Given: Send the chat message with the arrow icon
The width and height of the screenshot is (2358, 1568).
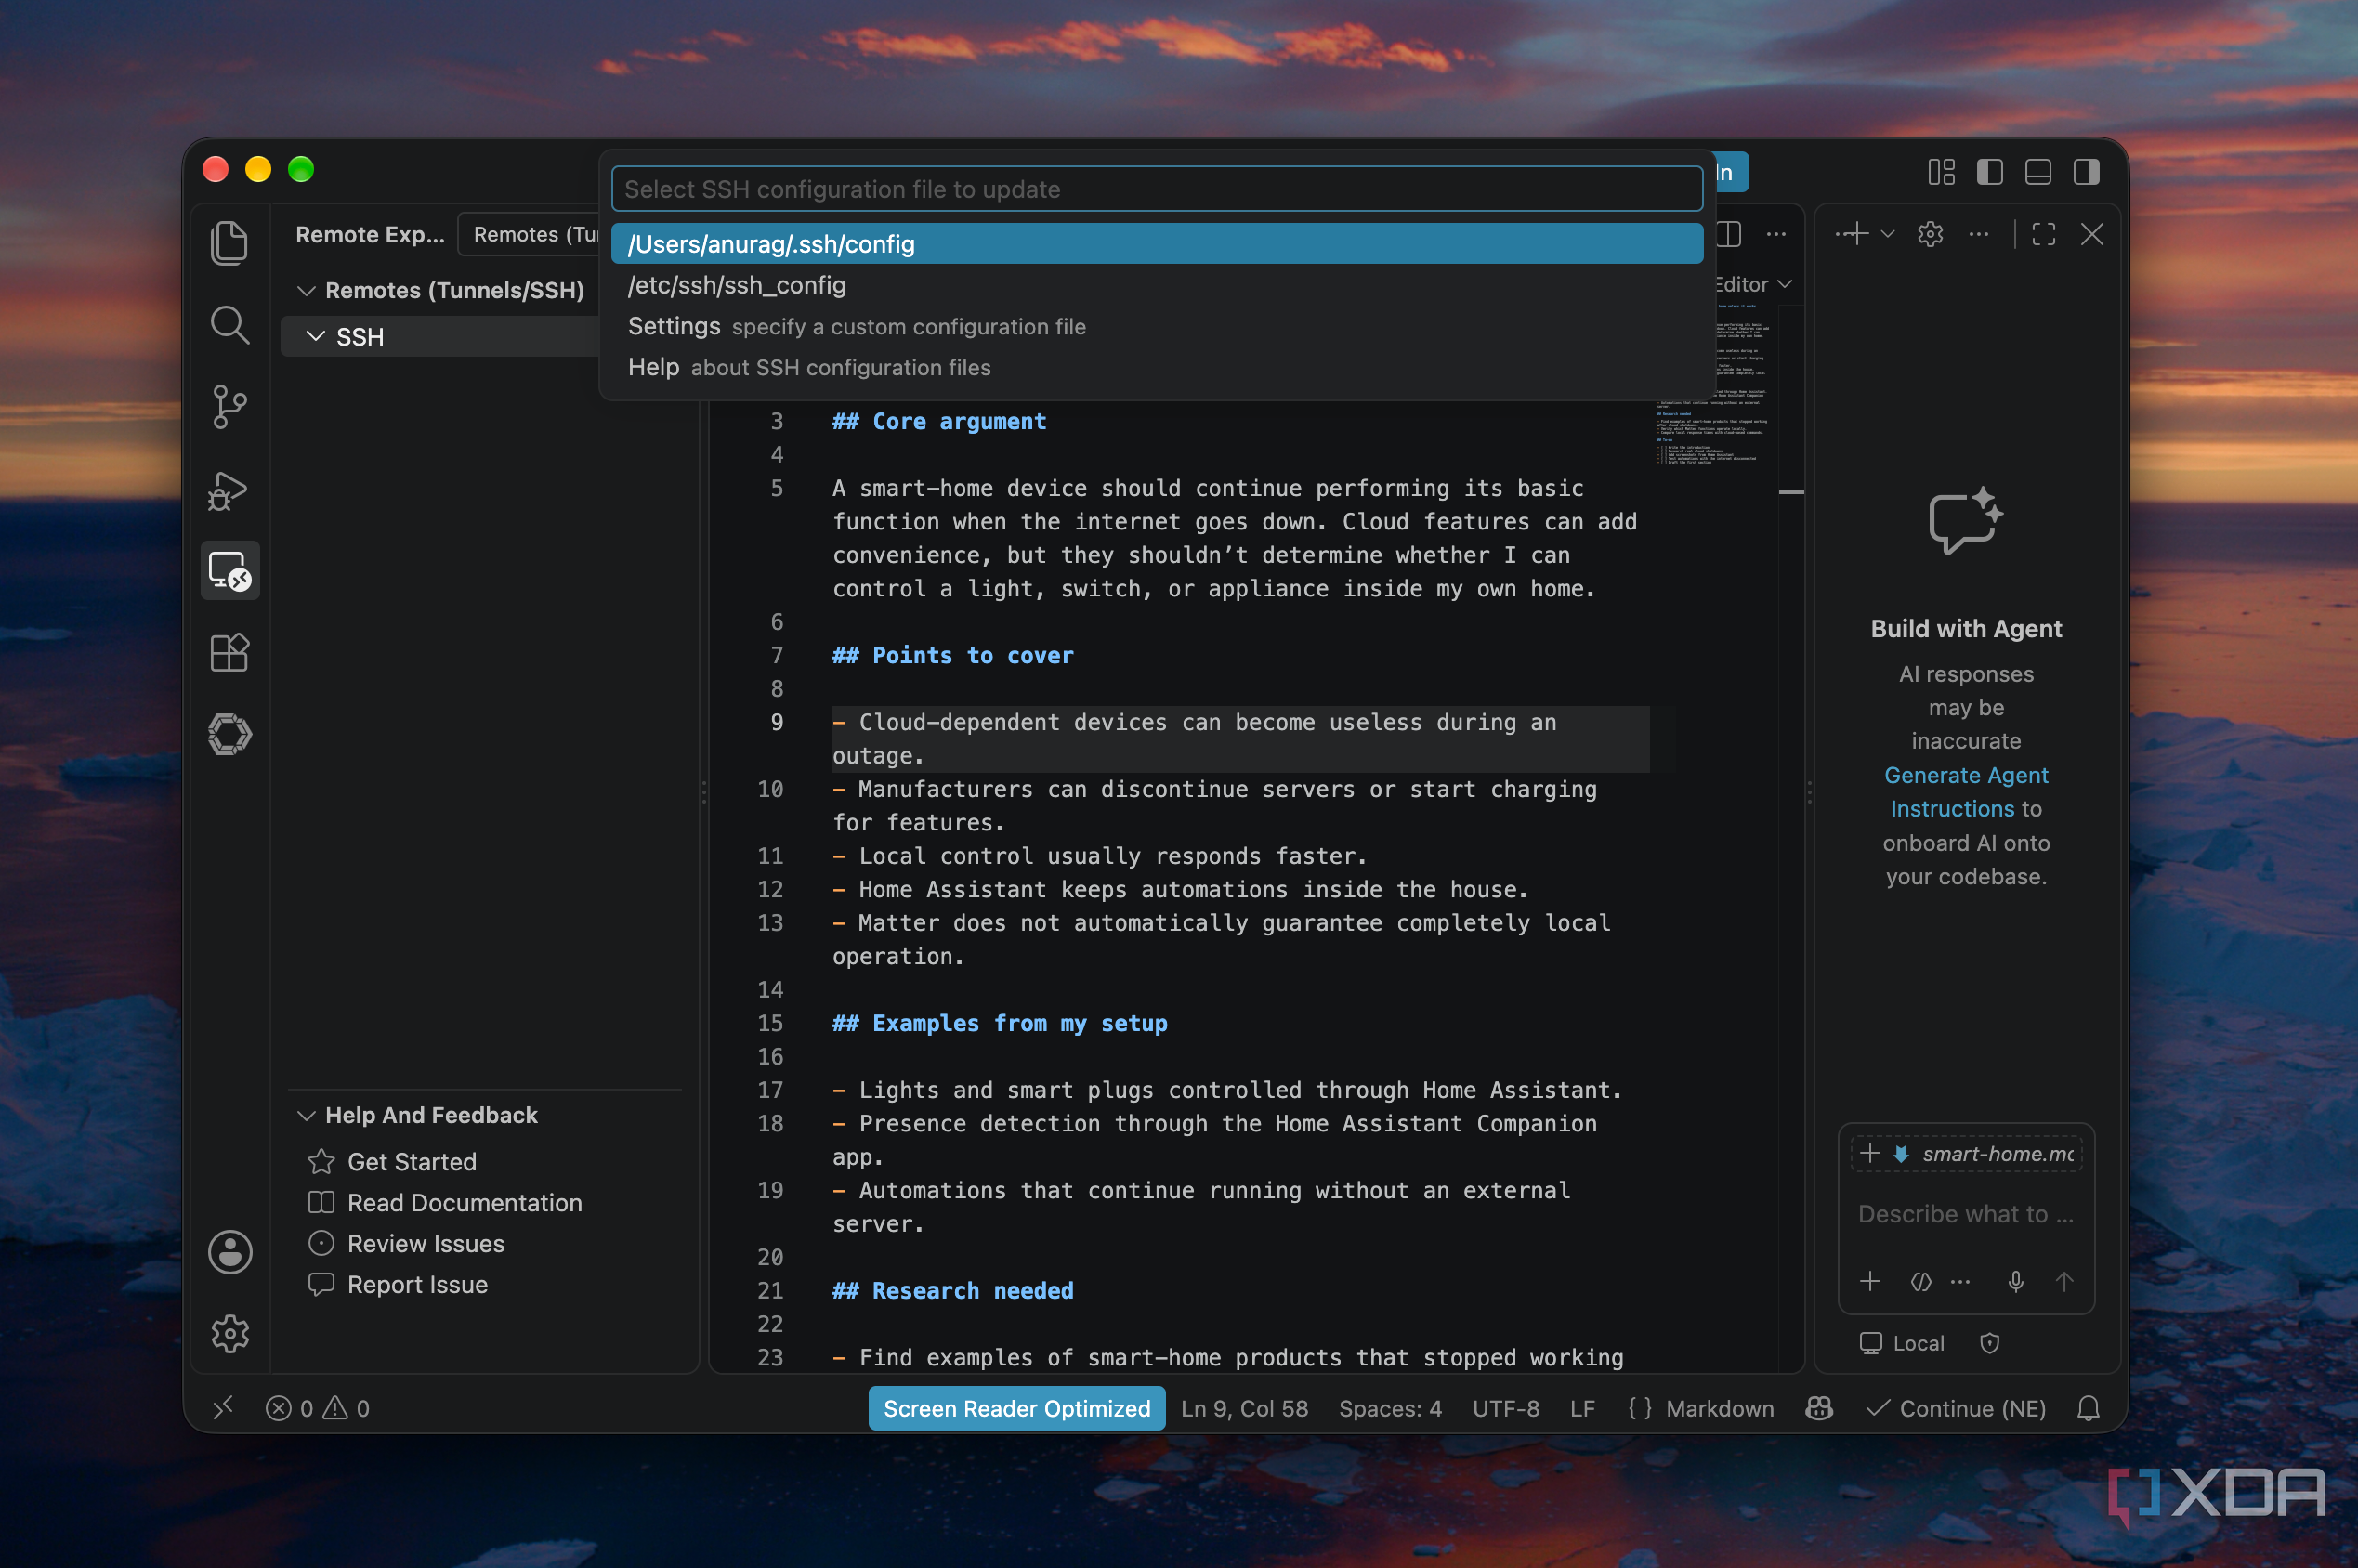Looking at the screenshot, I should (x=2064, y=1281).
